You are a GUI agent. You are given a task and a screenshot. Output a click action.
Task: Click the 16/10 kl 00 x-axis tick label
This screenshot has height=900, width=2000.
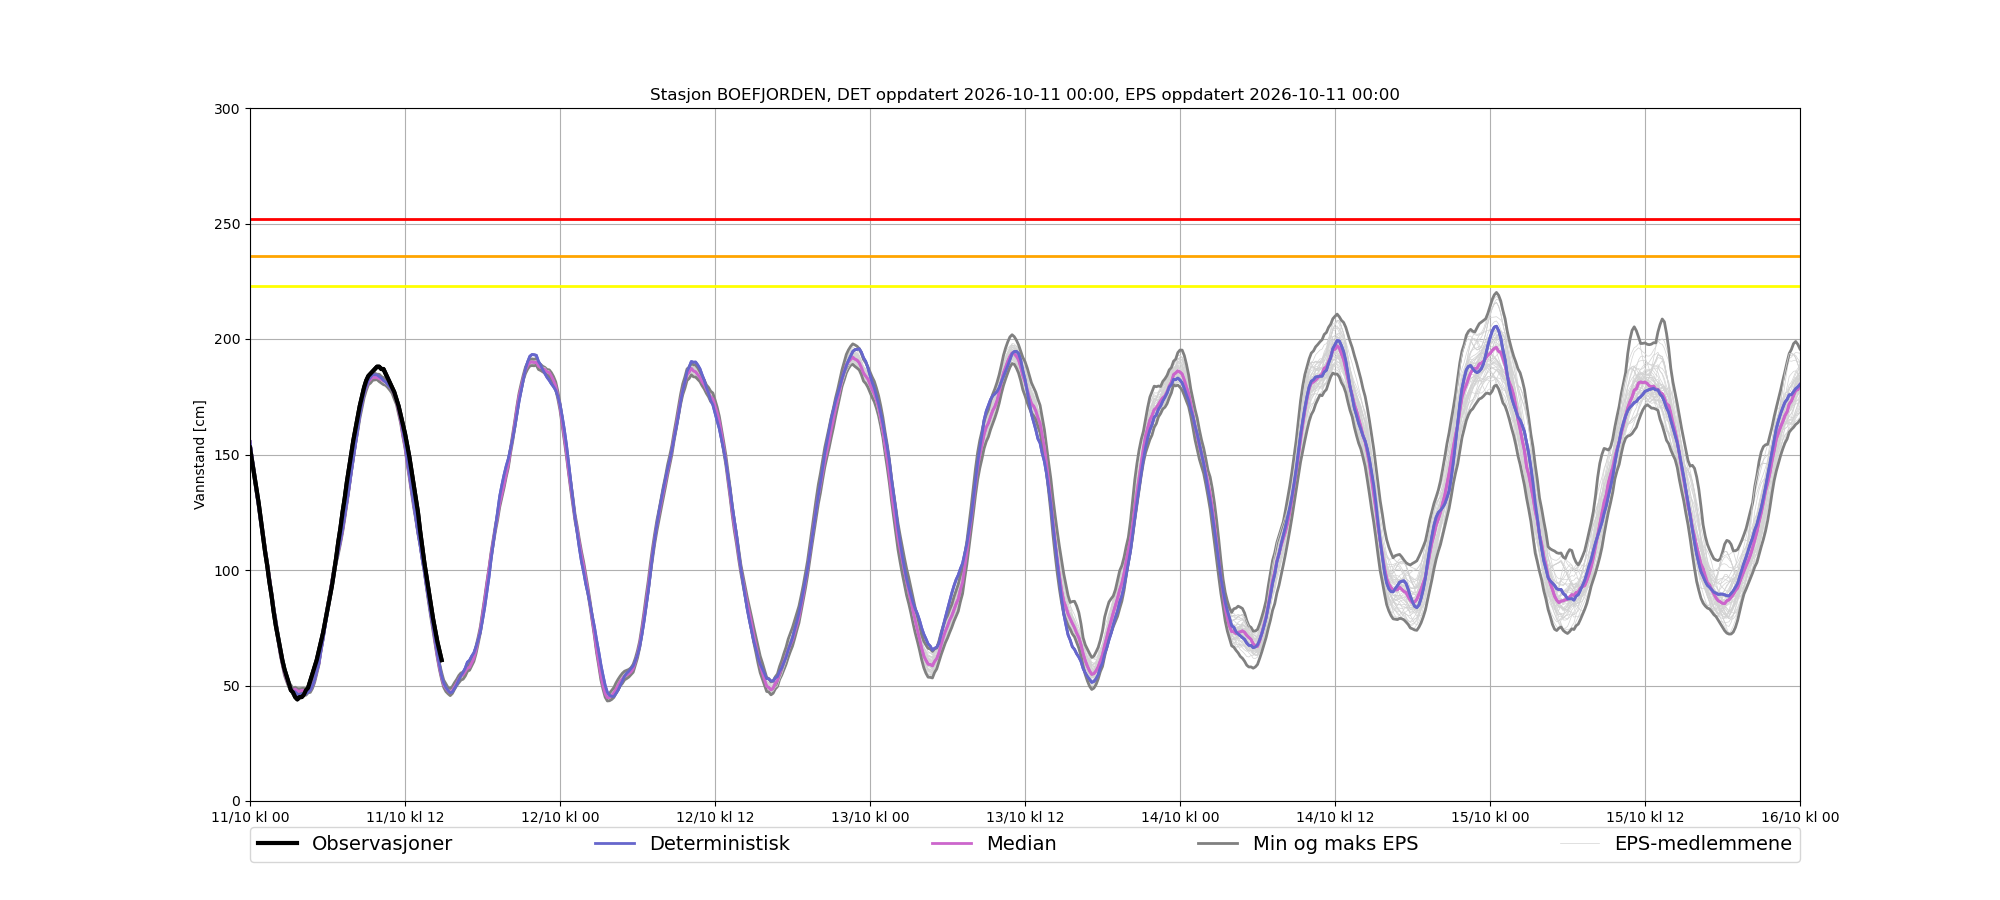(x=1800, y=817)
